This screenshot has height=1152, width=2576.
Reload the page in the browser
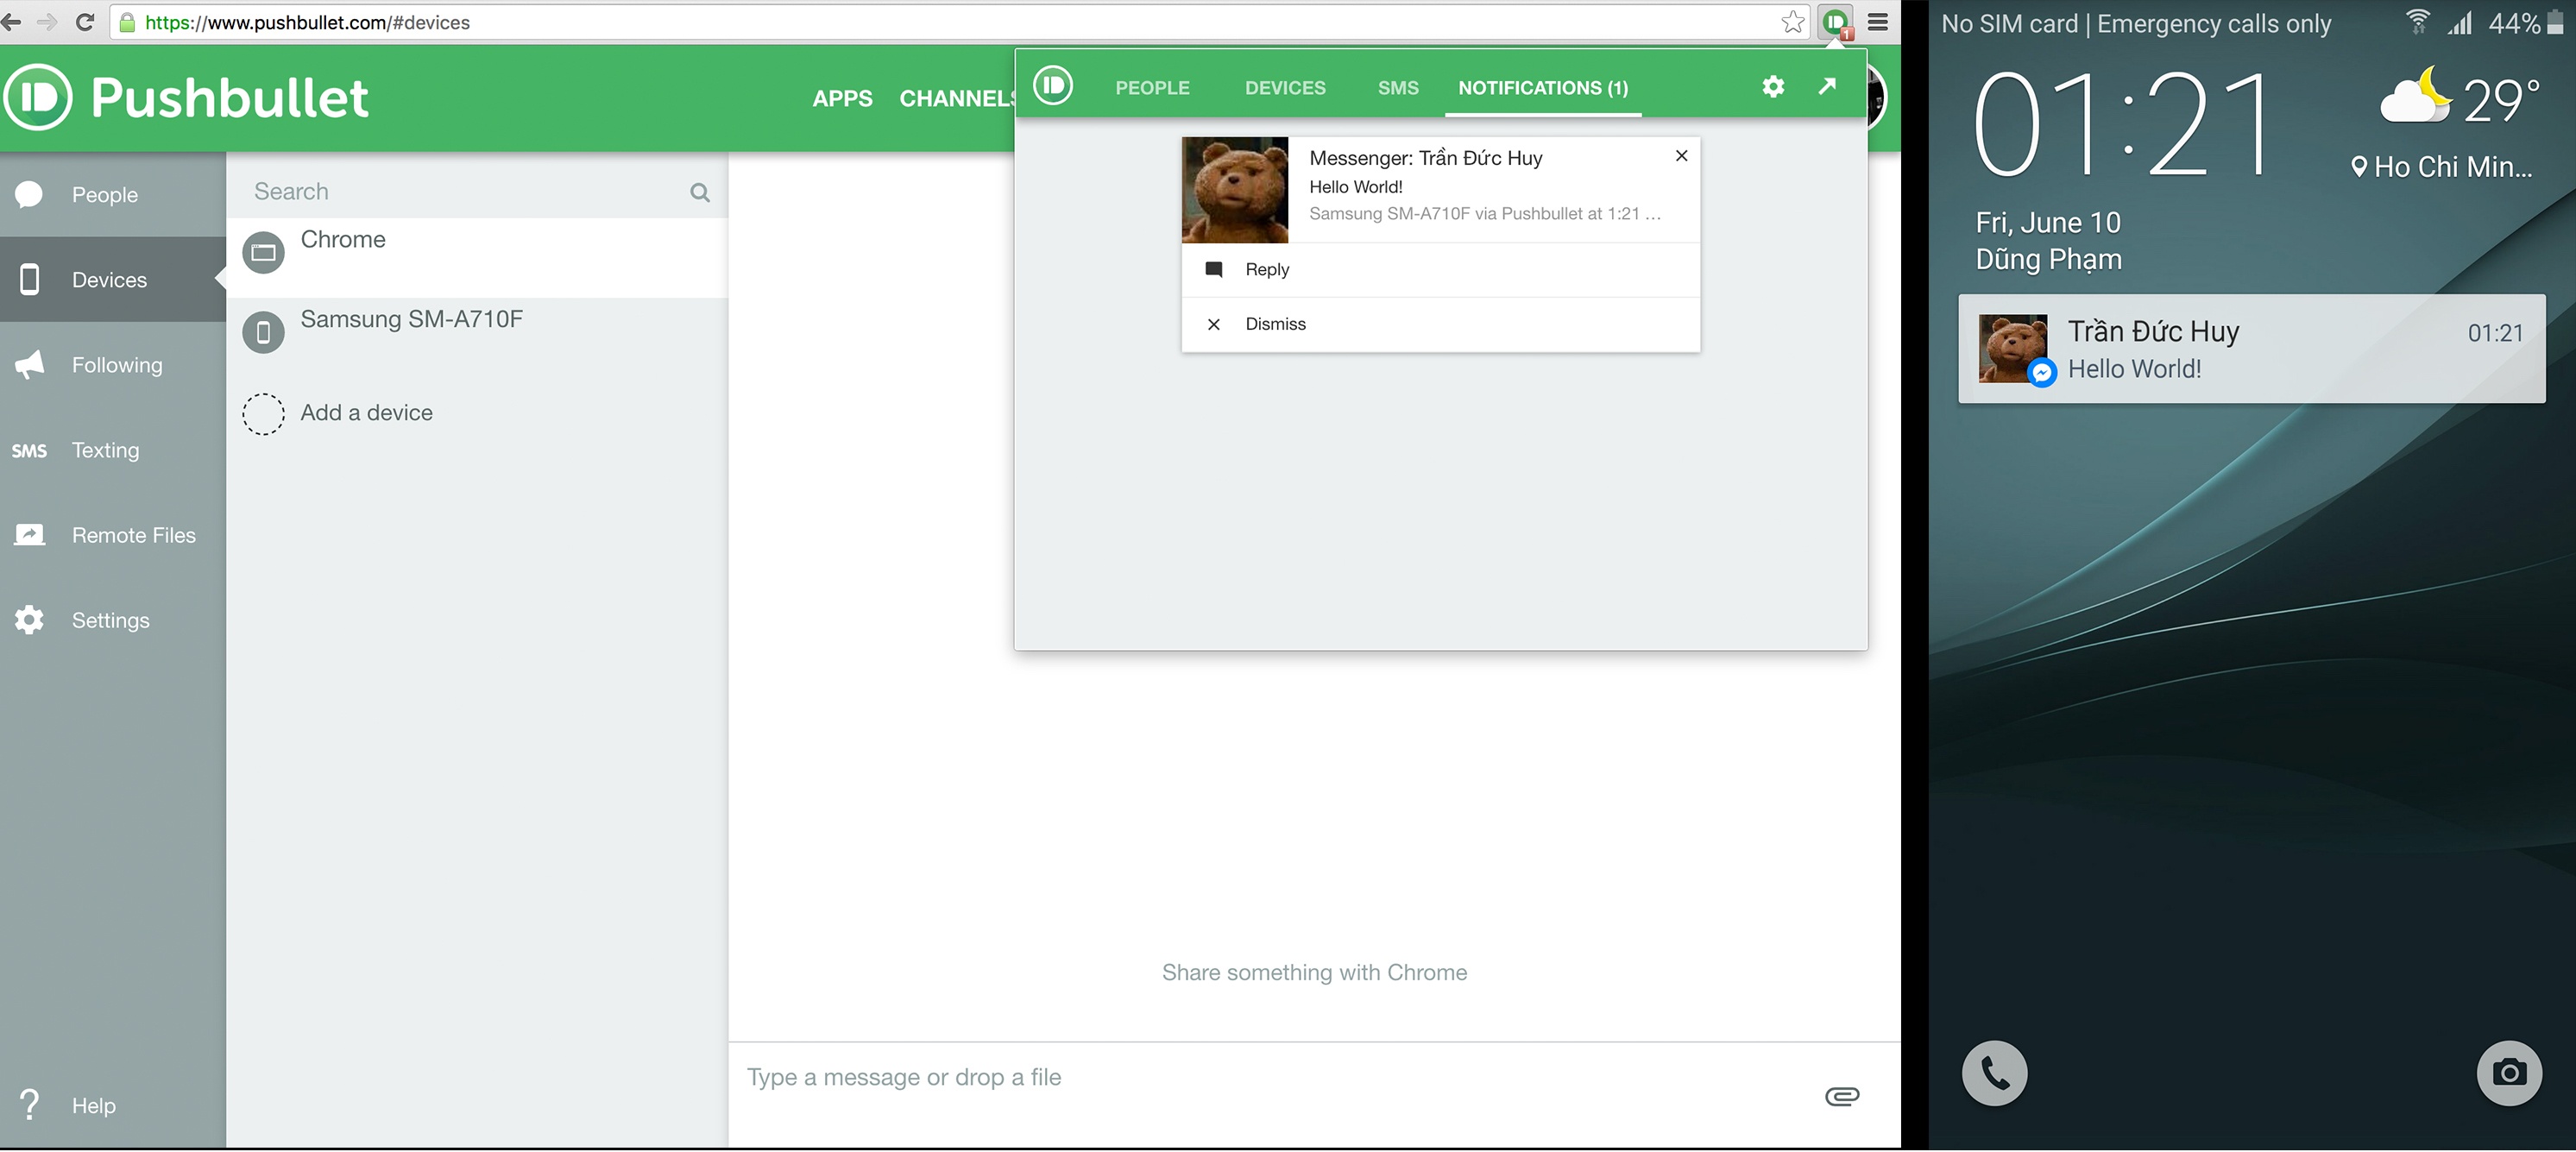(85, 22)
